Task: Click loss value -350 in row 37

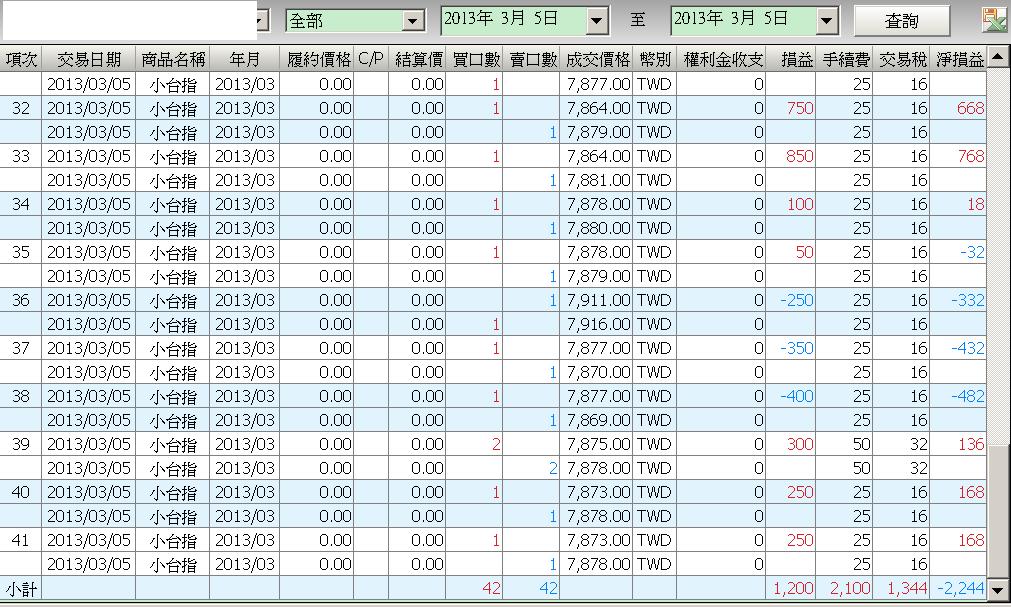Action: click(796, 348)
